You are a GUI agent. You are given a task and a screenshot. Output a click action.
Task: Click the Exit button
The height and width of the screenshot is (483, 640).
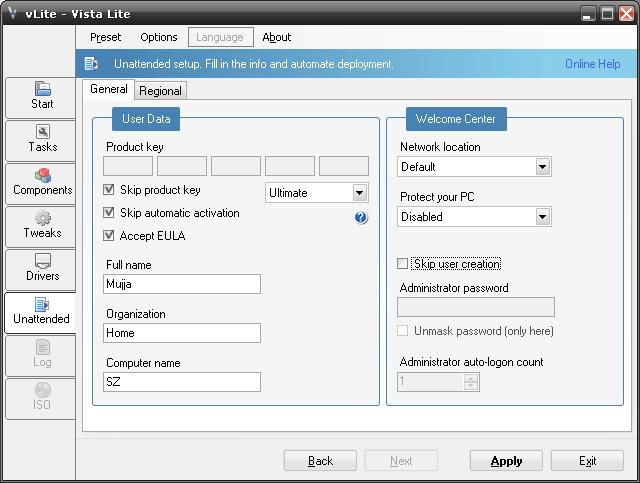click(x=587, y=461)
